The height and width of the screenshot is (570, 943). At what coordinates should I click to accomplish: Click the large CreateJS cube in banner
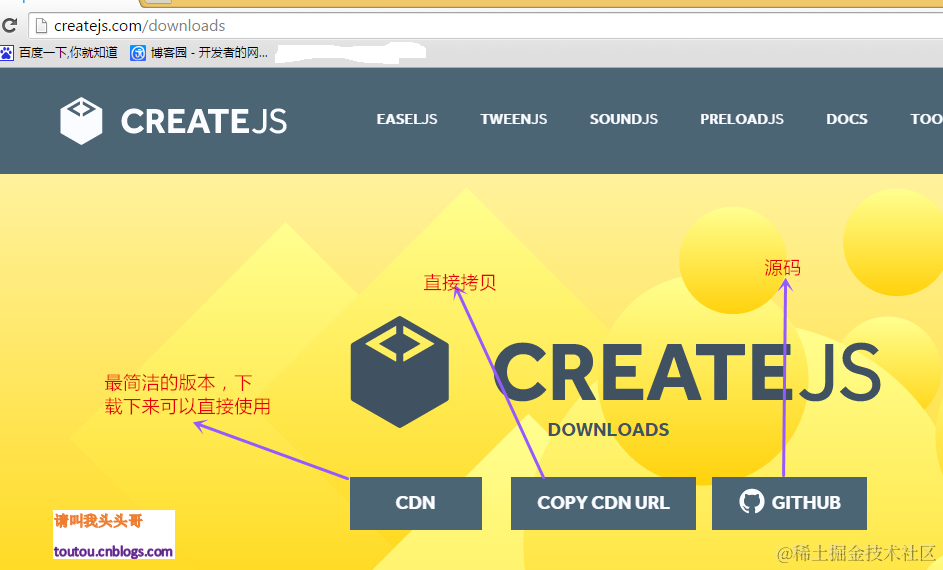point(400,372)
